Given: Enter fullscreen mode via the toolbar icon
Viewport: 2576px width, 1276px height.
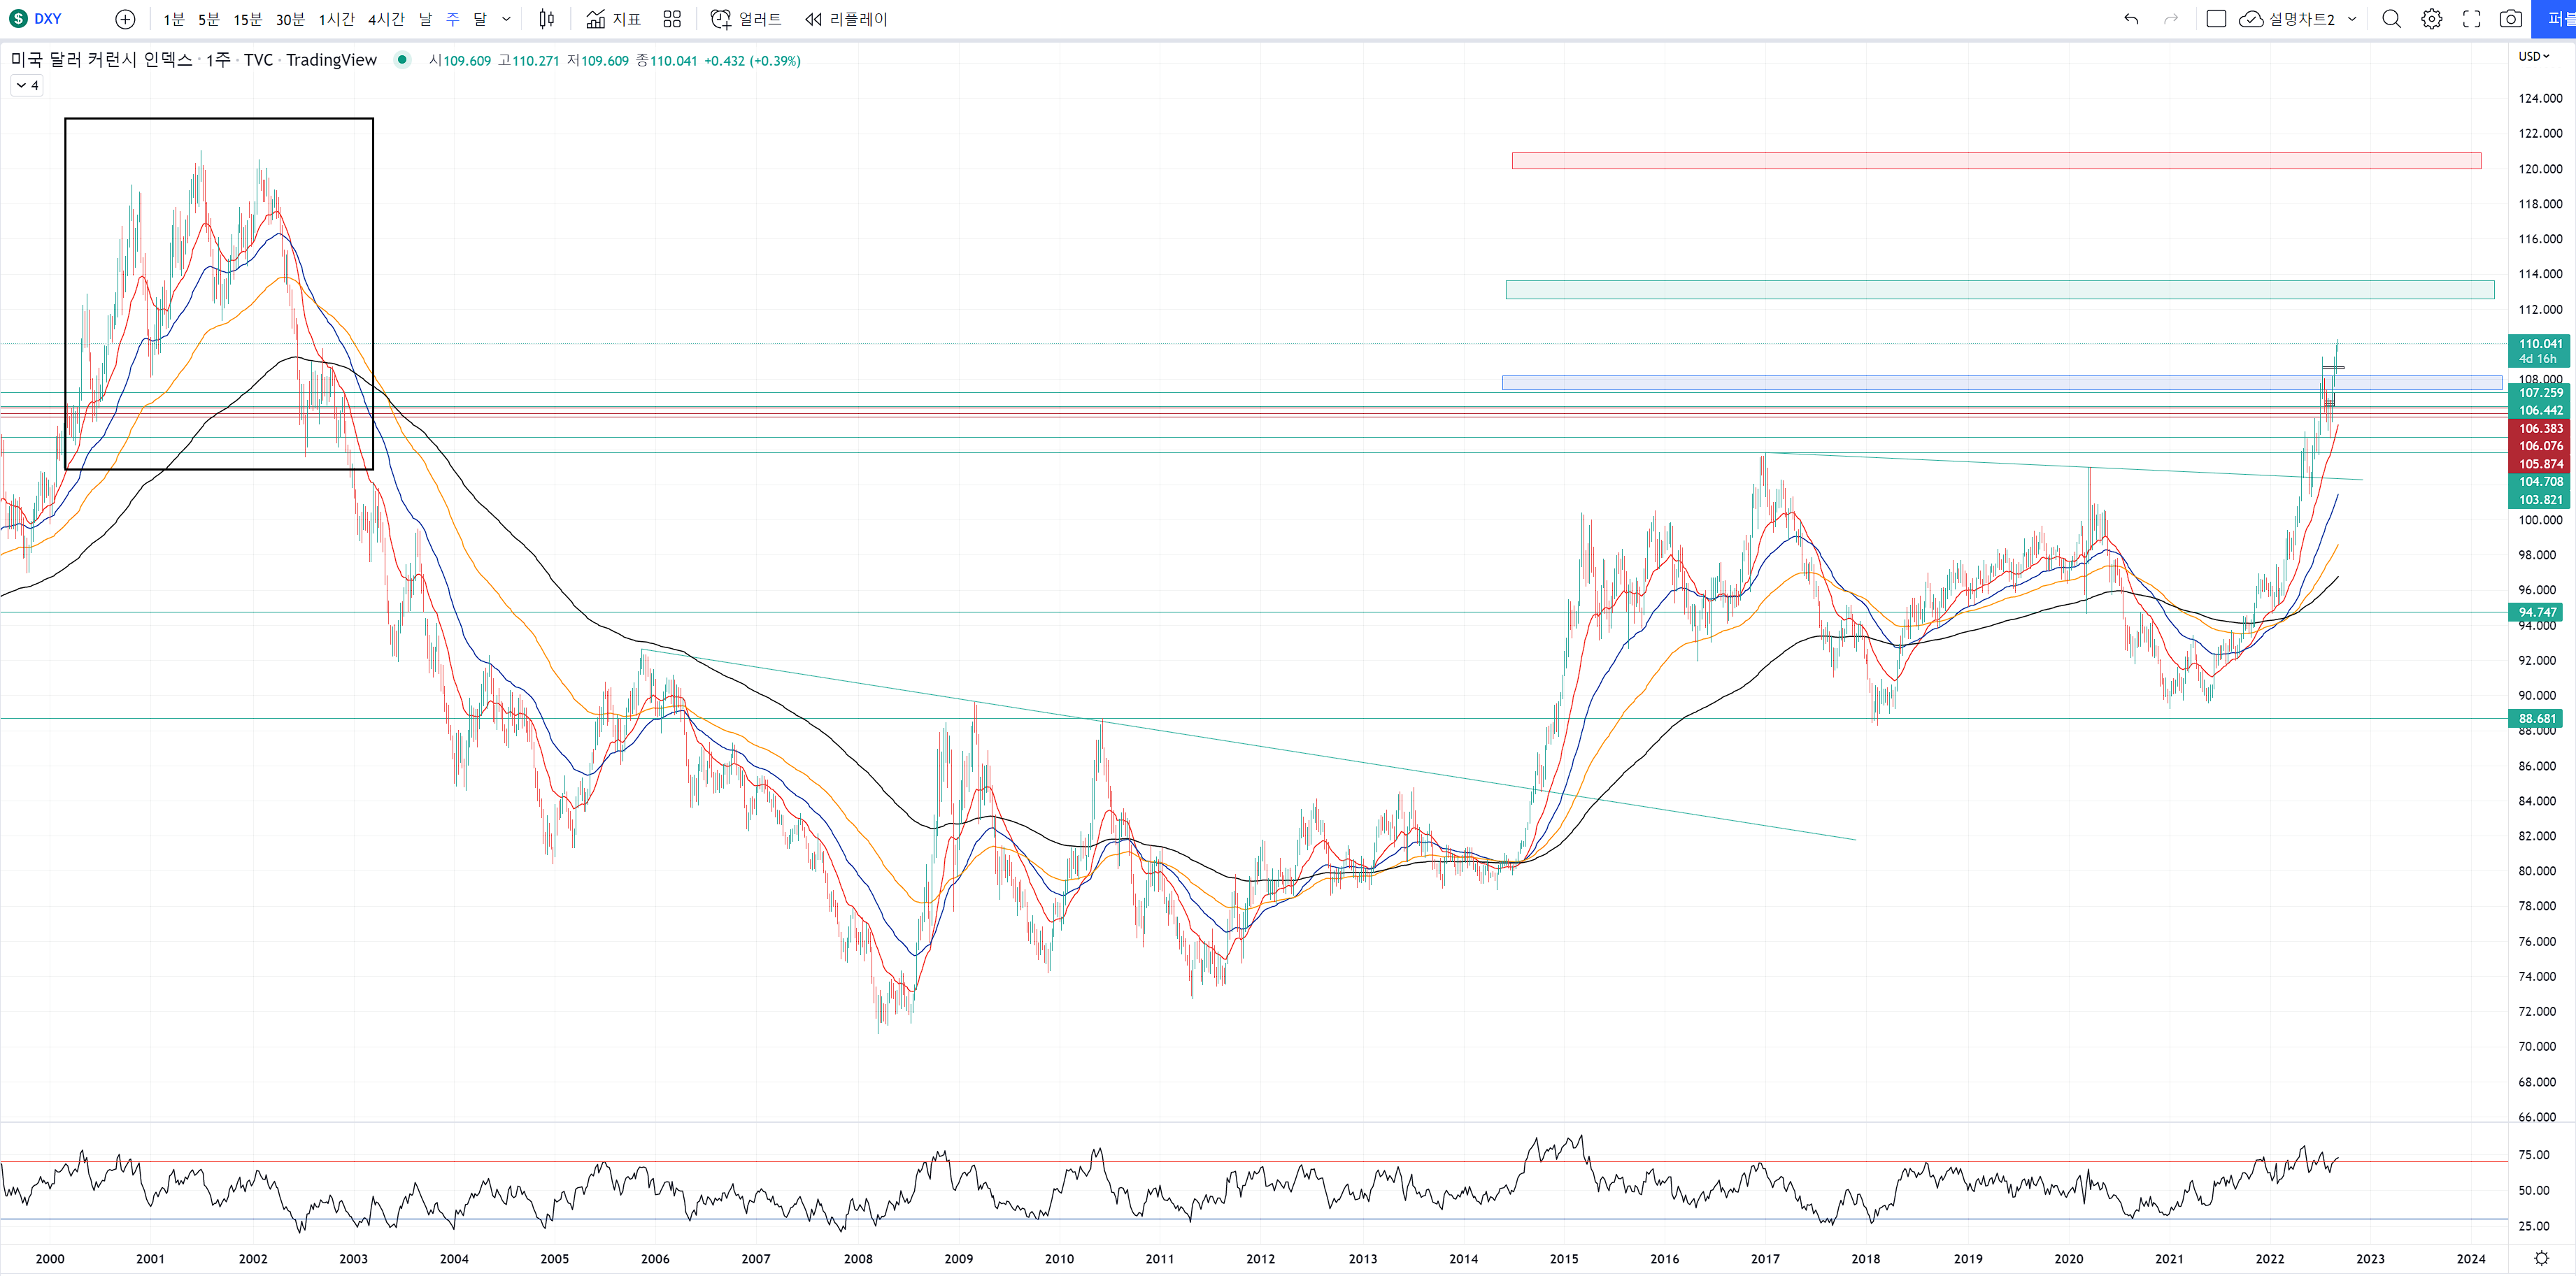Looking at the screenshot, I should (x=2471, y=19).
